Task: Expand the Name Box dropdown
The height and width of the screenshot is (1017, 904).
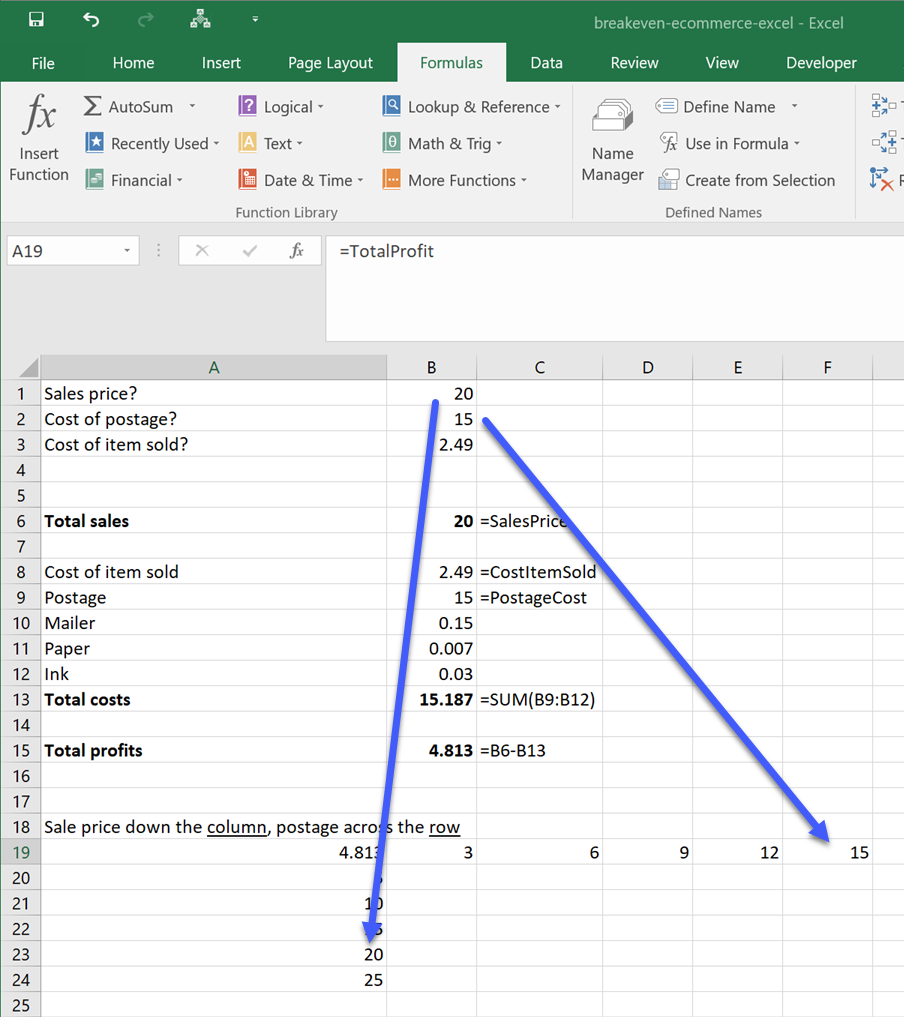Action: [127, 251]
